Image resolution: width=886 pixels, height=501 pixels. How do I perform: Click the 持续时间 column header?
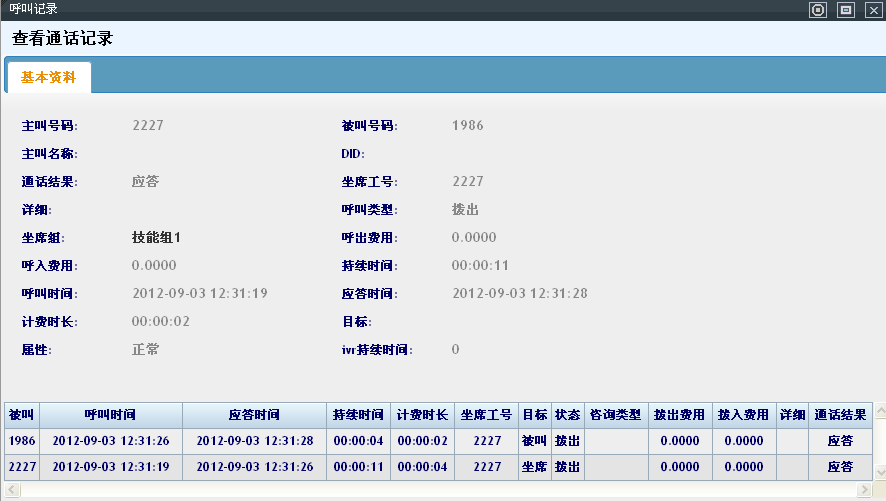click(x=358, y=415)
